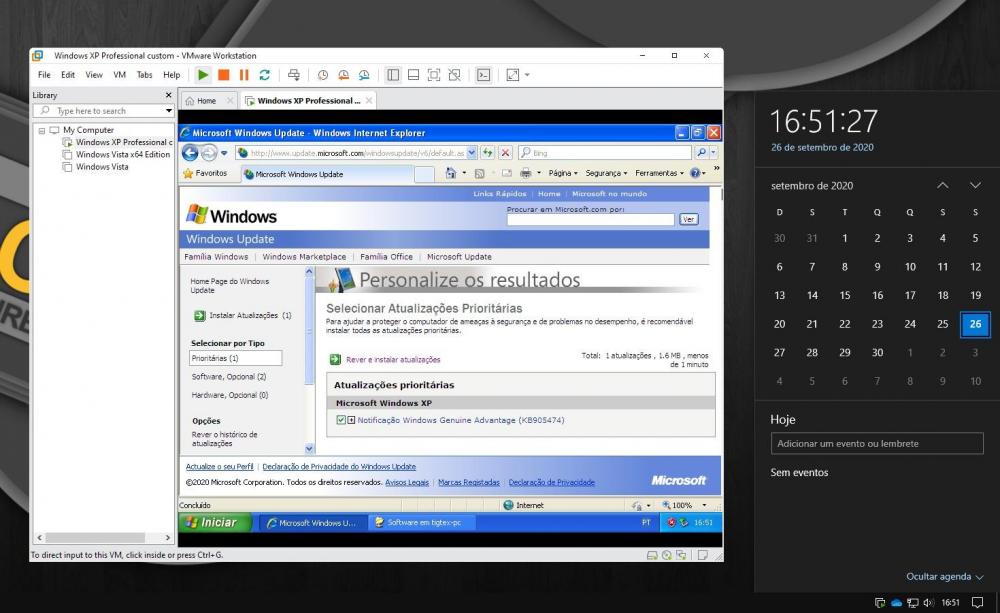1000x613 pixels.
Task: Expand details for the KB905474 update
Action: [x=351, y=420]
